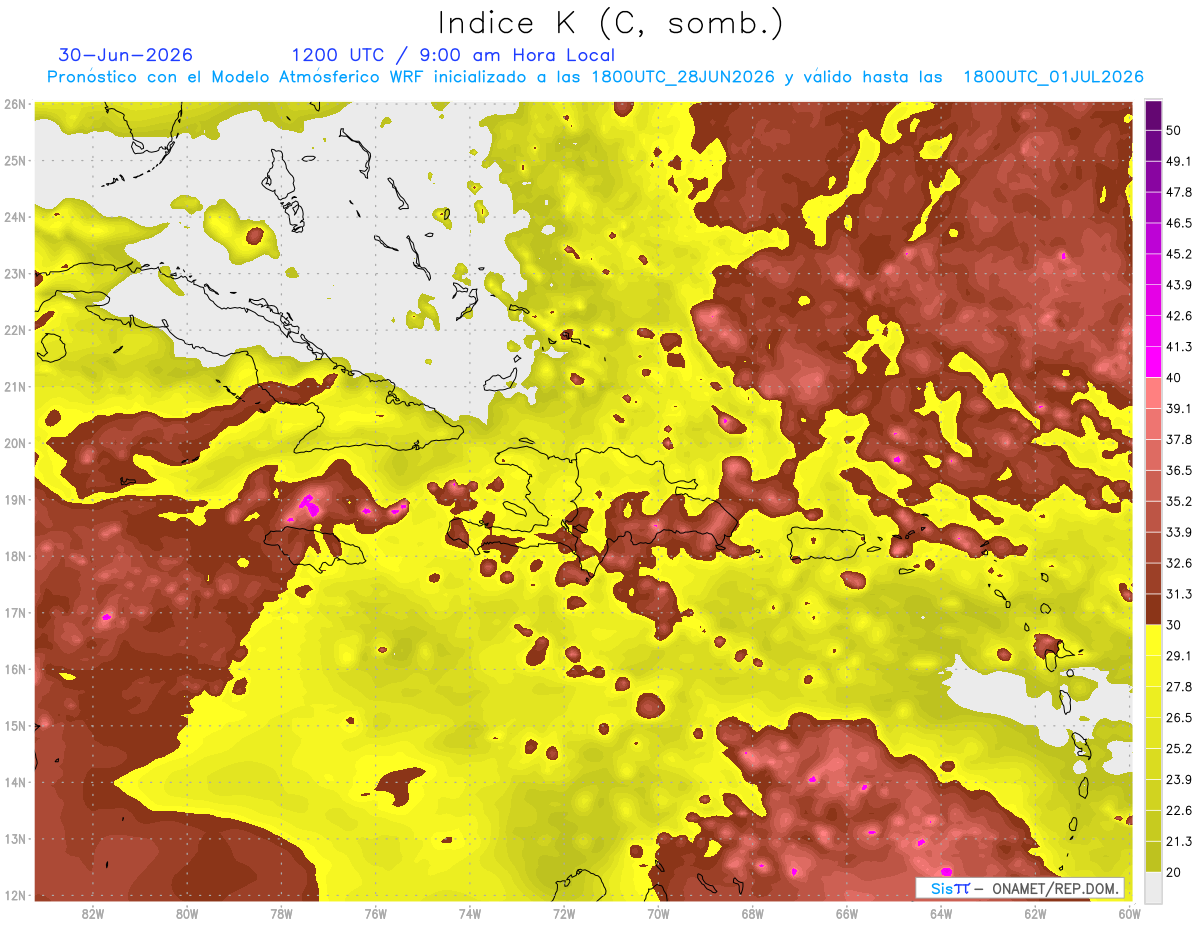1200x927 pixels.
Task: Click the longitude label '66W'
Action: [847, 913]
